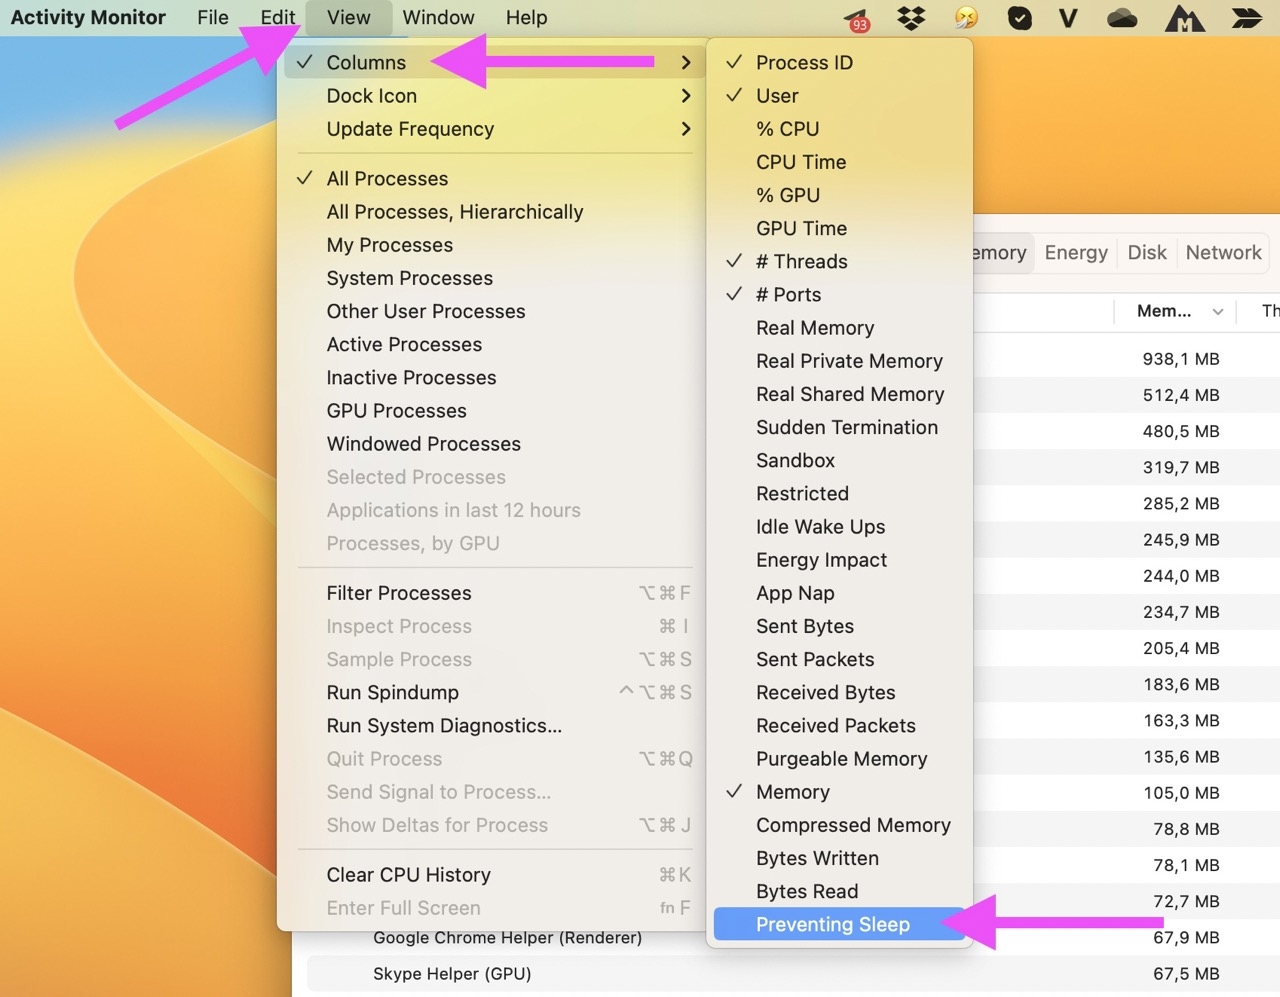Enable the CPU Time column
The height and width of the screenshot is (997, 1280).
click(x=840, y=161)
